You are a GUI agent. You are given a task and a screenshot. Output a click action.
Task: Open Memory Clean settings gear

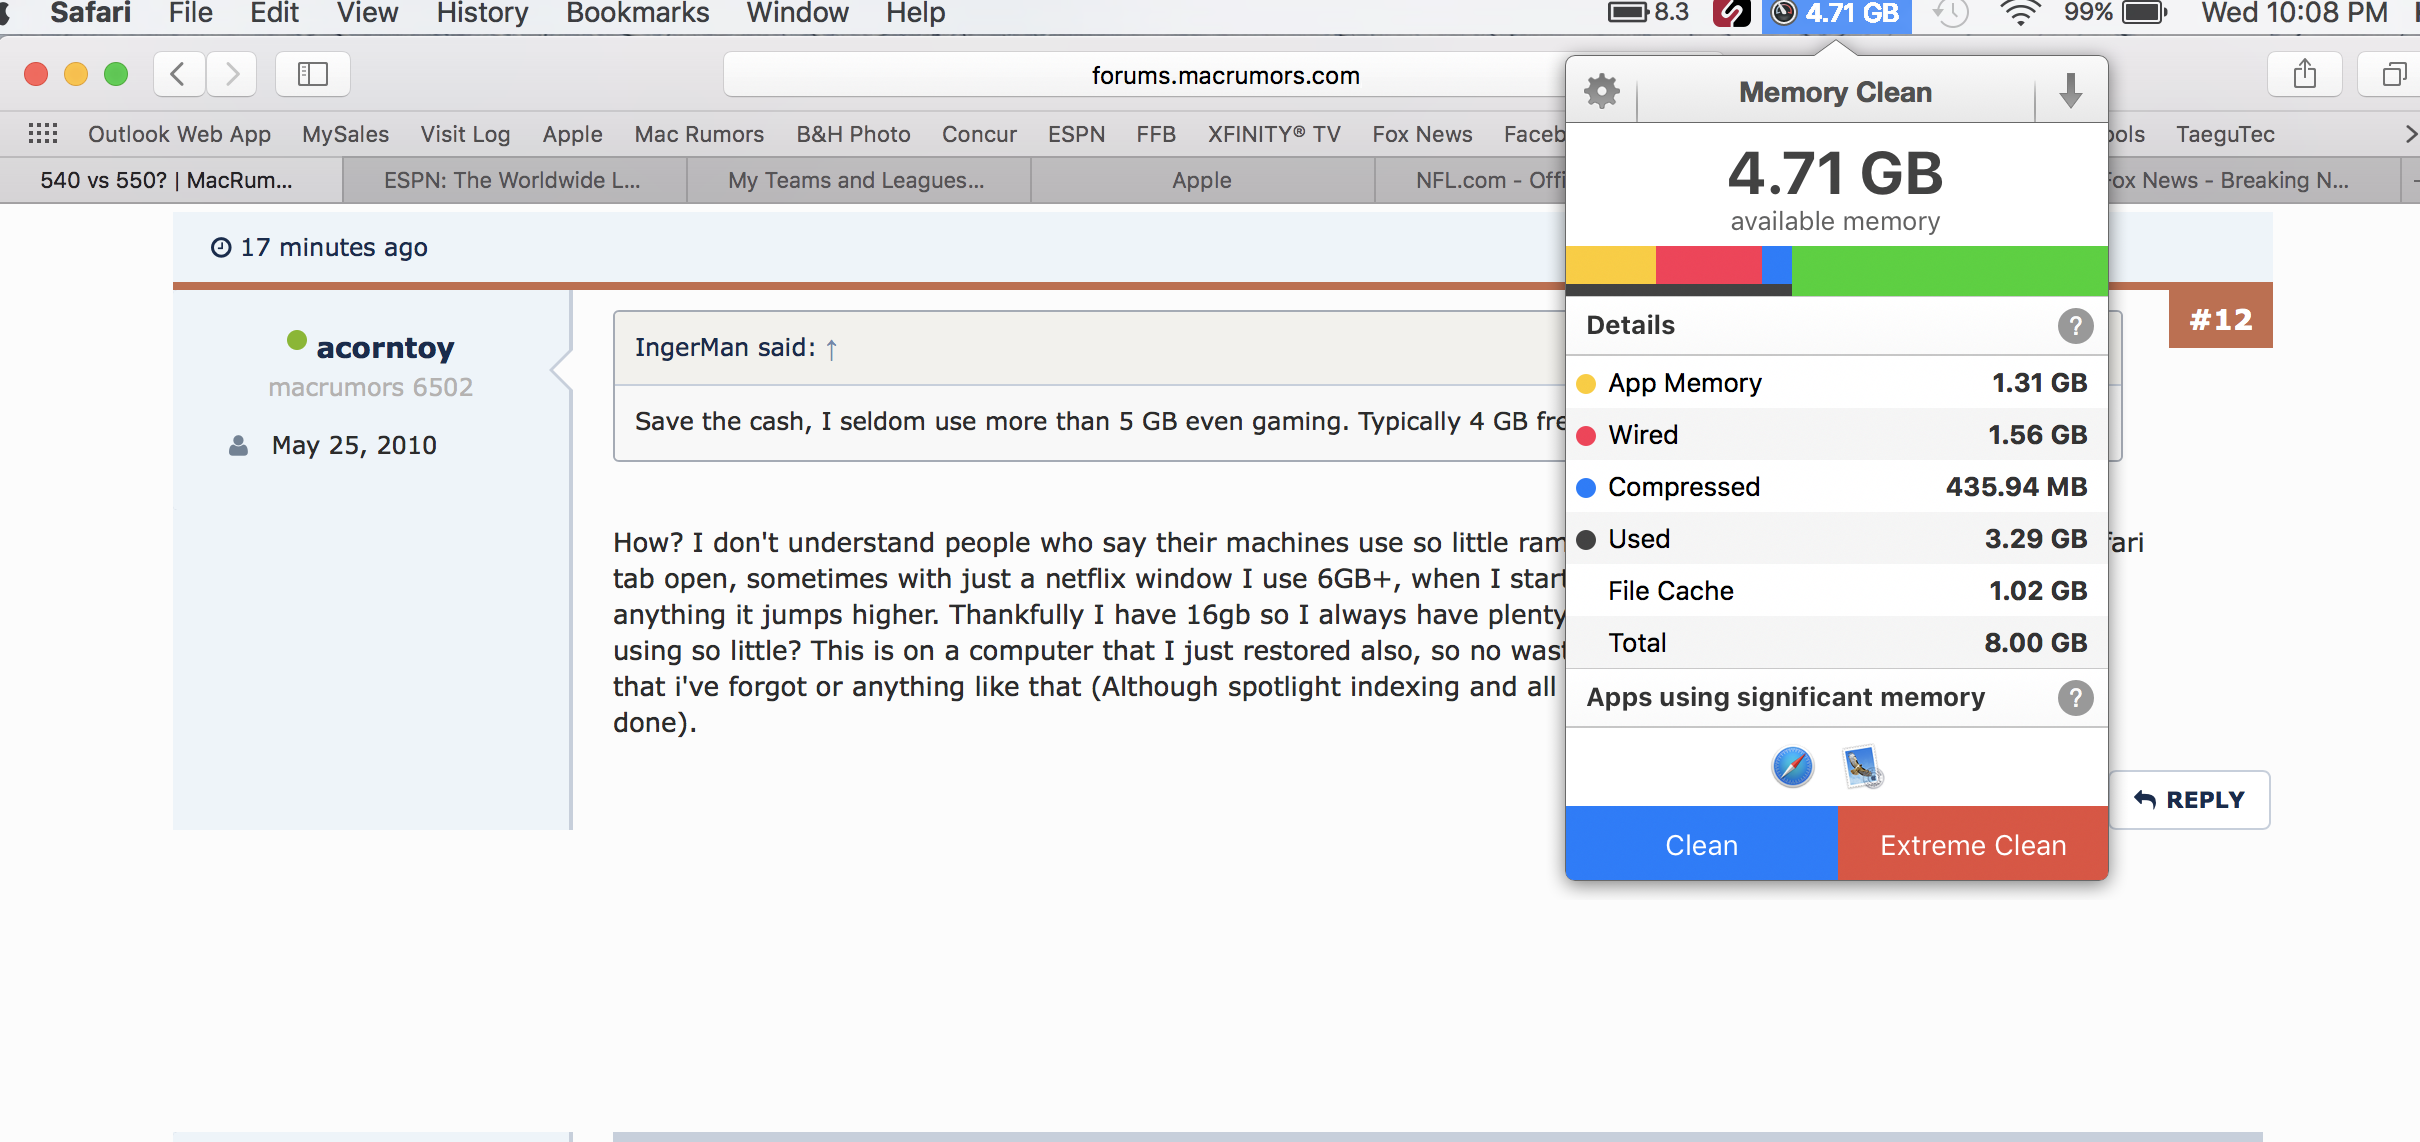1602,92
